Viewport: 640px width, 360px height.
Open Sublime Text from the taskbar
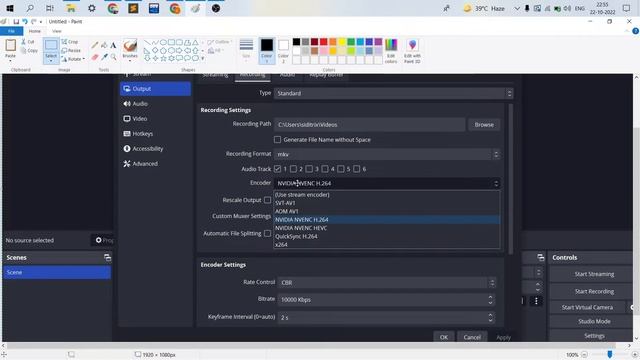point(133,8)
